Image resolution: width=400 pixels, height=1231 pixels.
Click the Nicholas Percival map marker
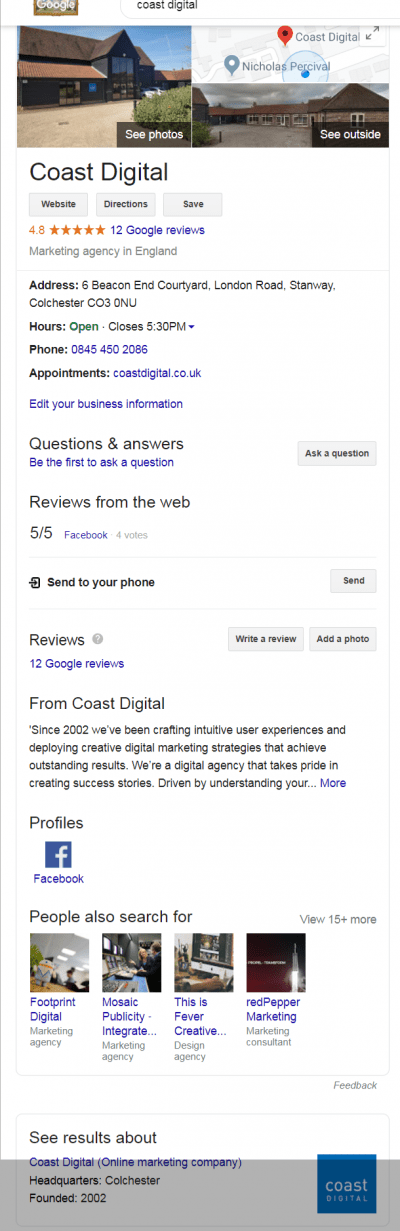pos(232,65)
